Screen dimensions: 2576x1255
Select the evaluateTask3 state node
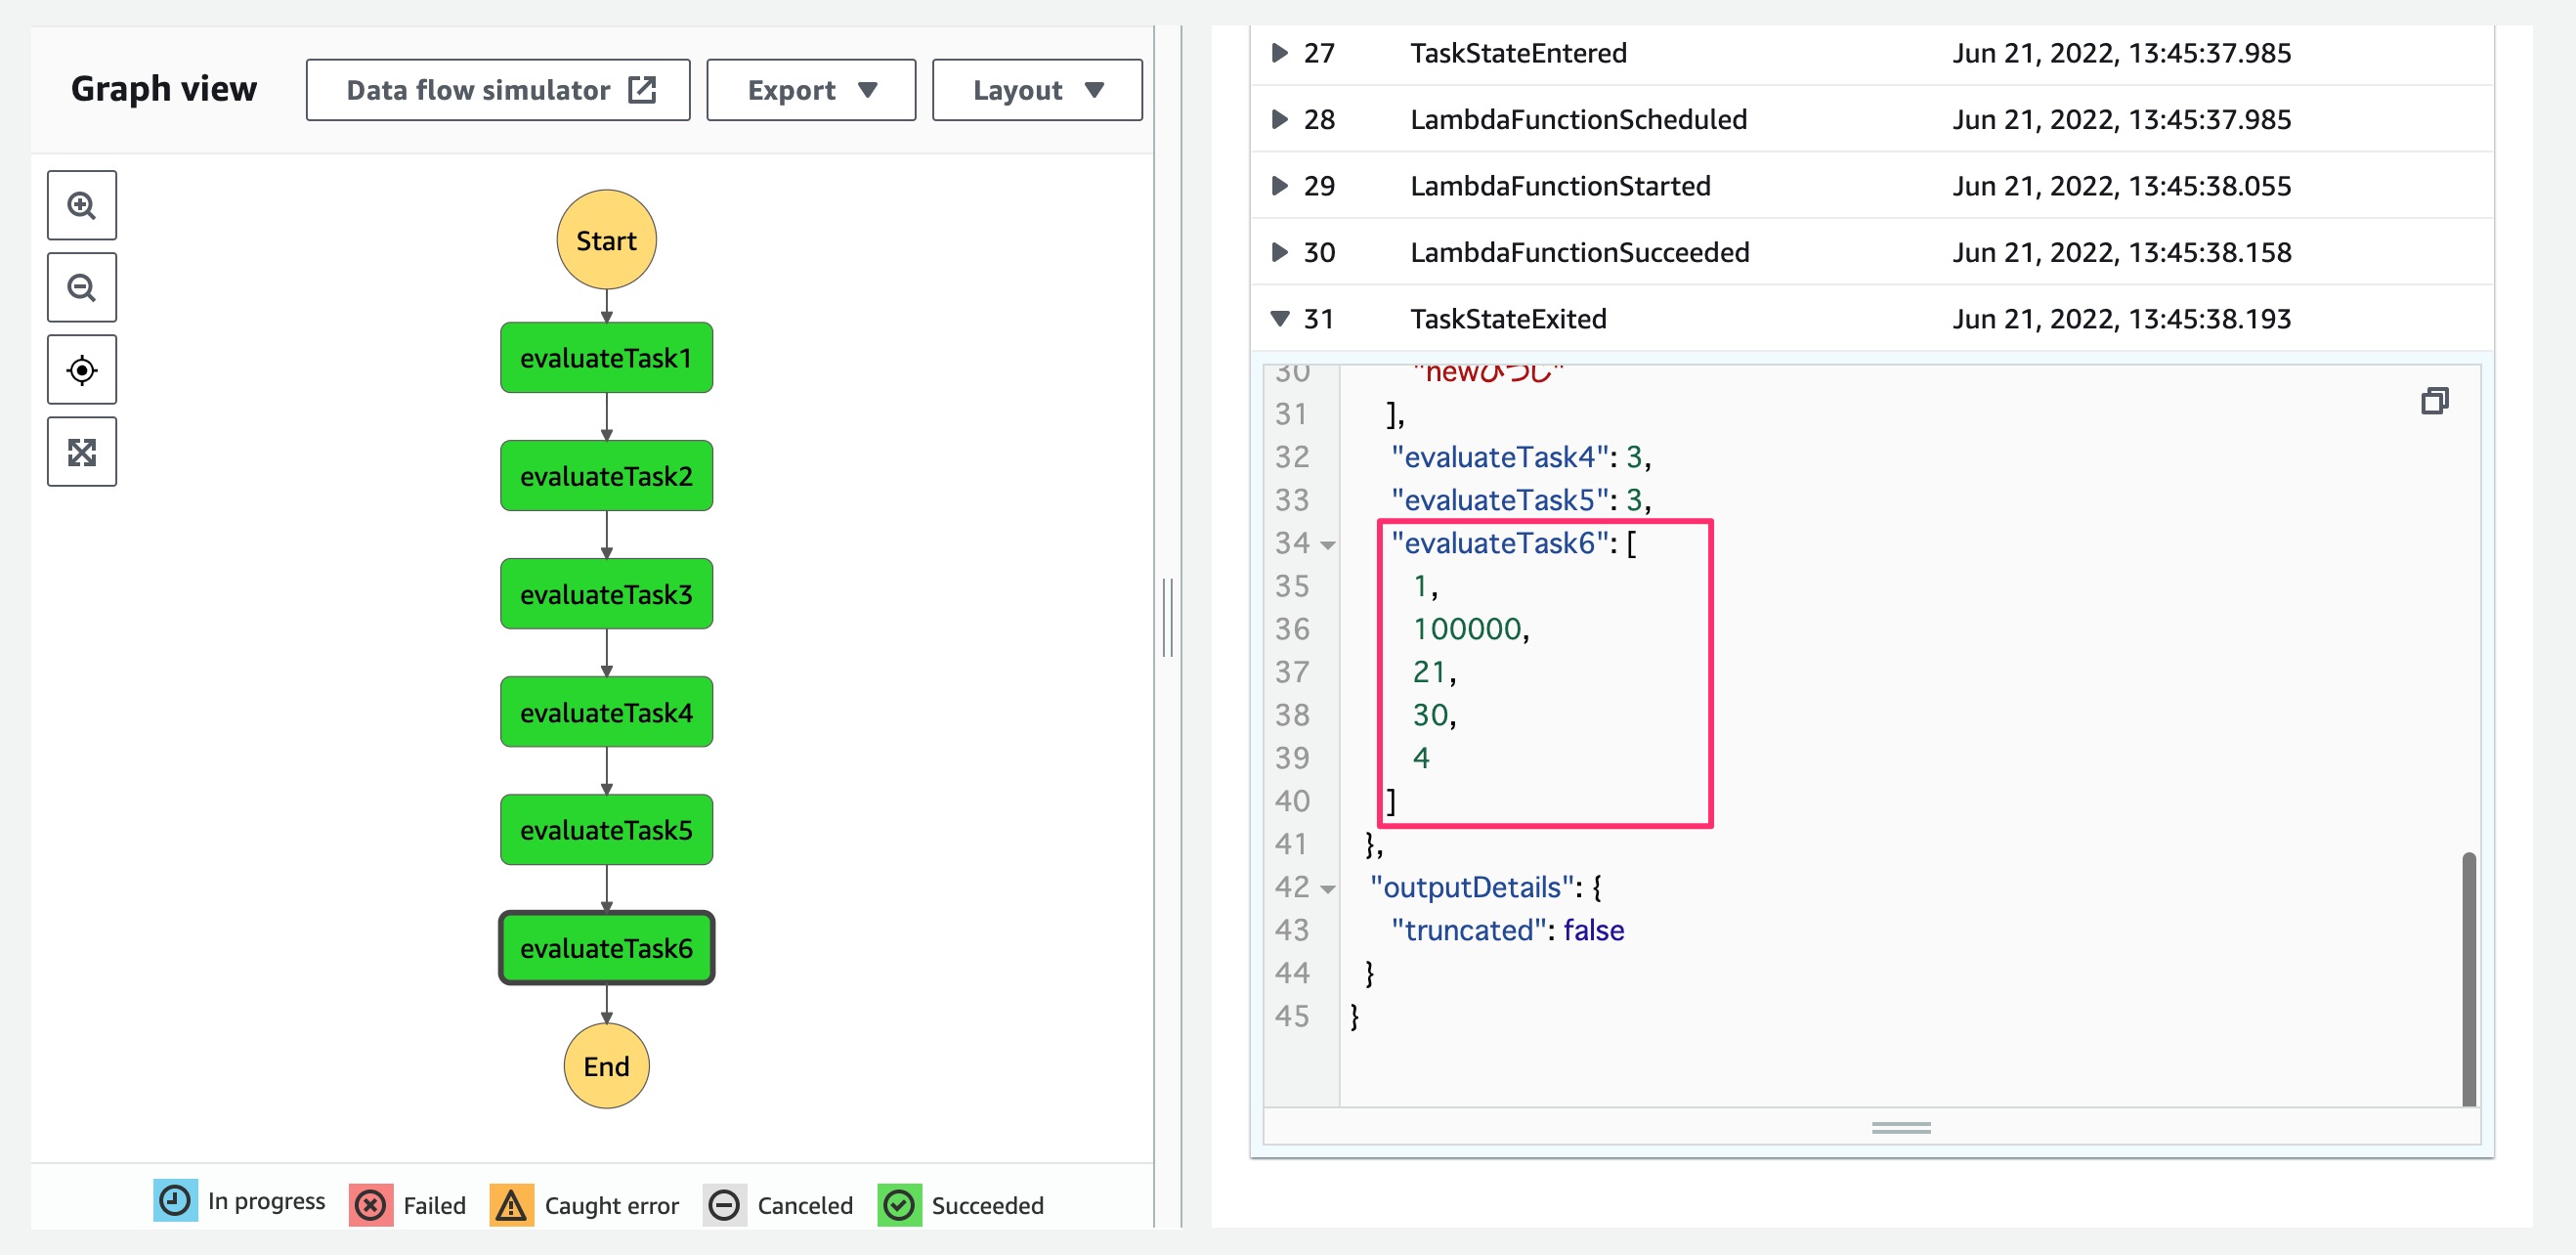tap(606, 594)
